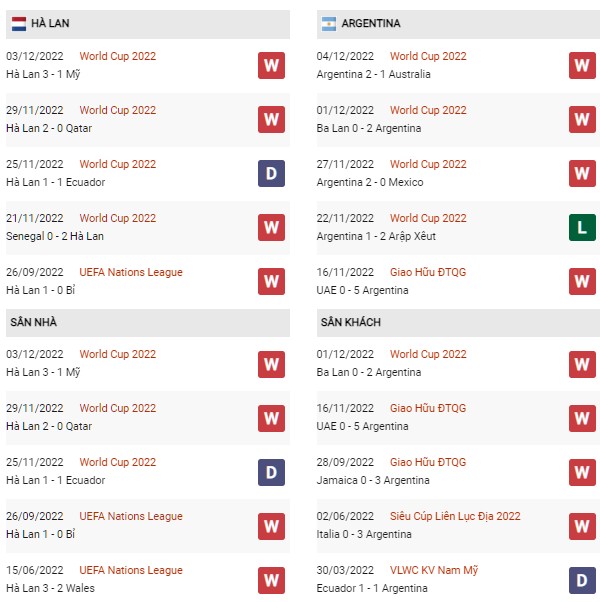Click the W badge for Hà Lan 3-1 Mỹ in the top list
This screenshot has height=602, width=600.
[x=271, y=66]
